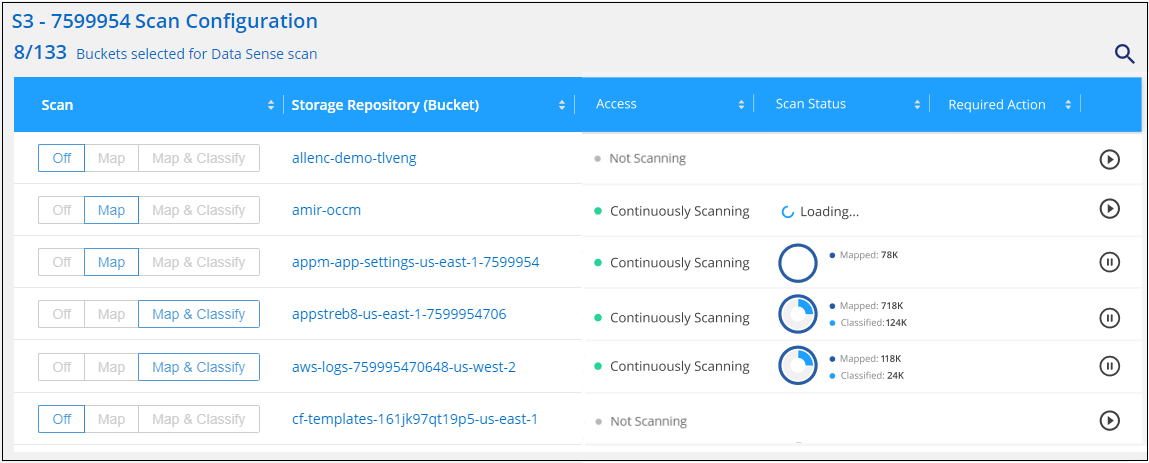
Task: Click the aws-logs scan progress circle
Action: pos(797,365)
